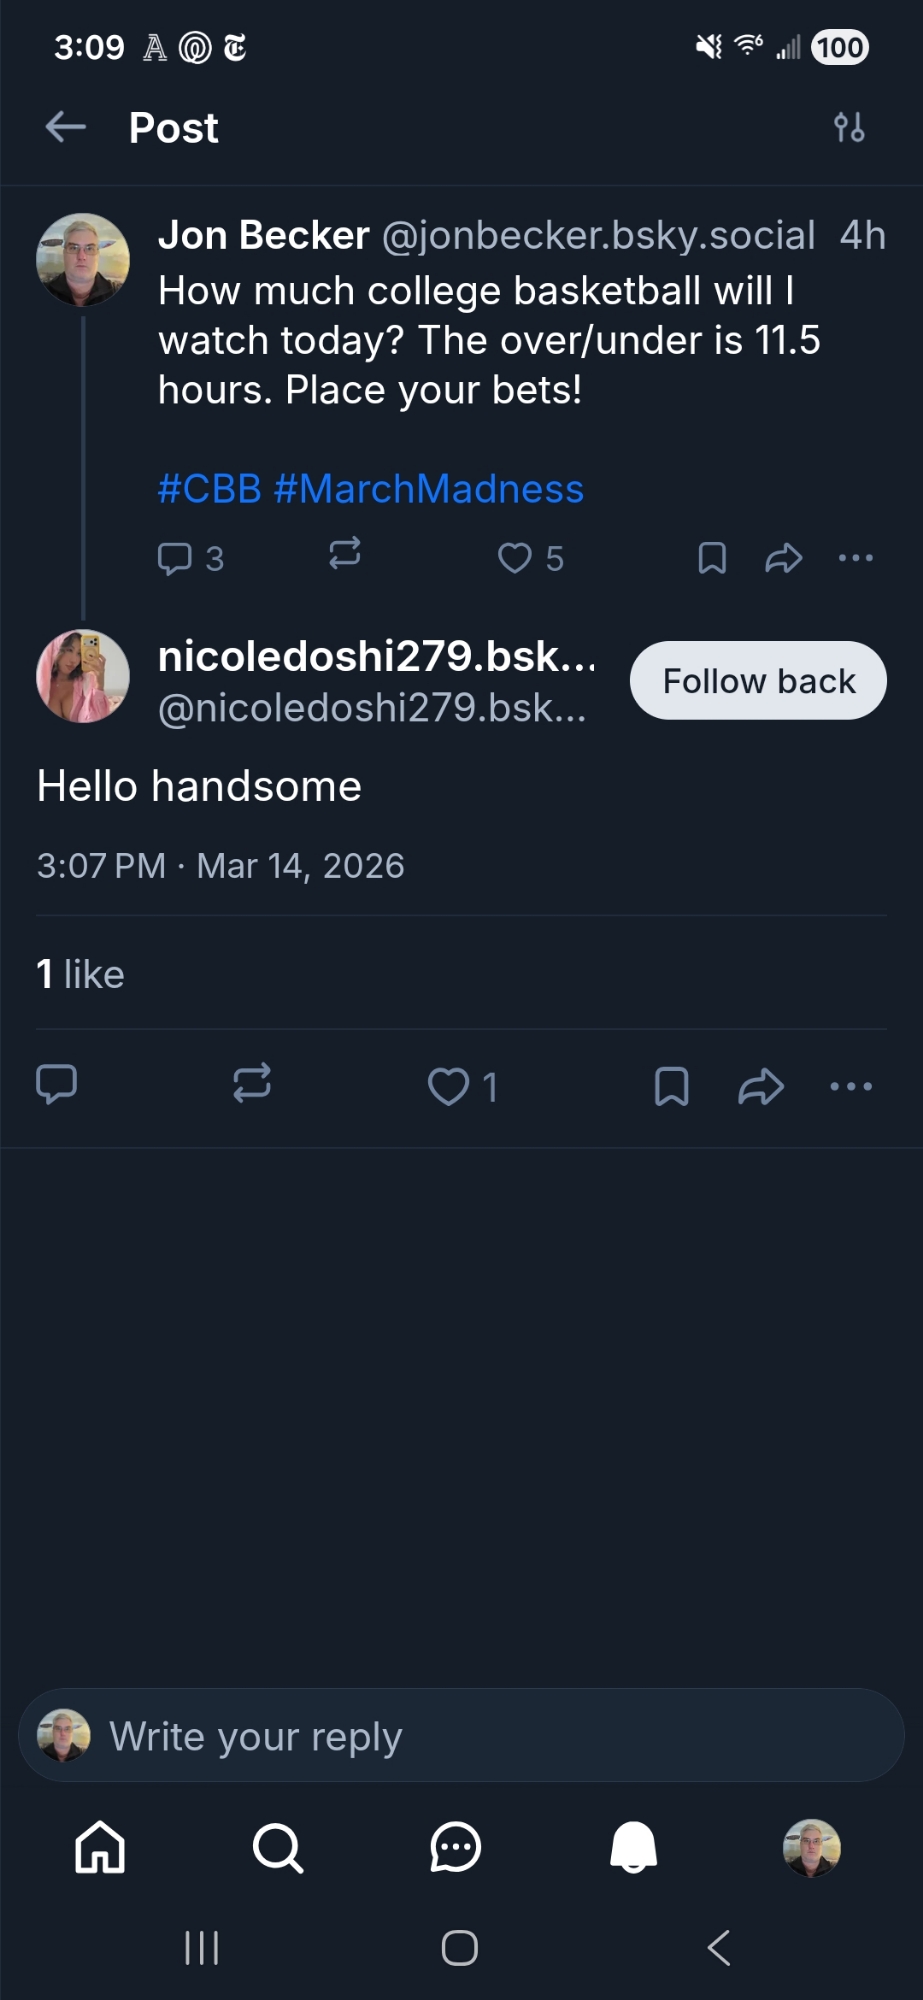Bookmark Jon Becker's post
Screen dimensions: 923x2000
pos(711,558)
